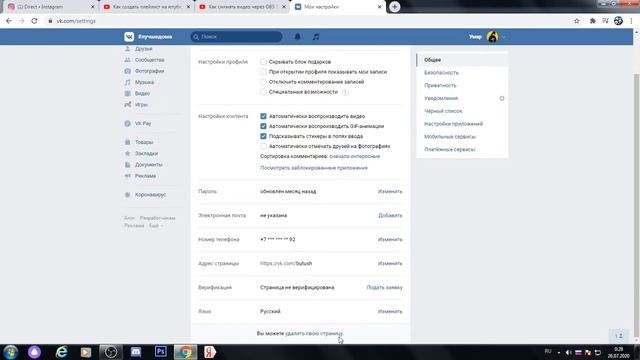Click Изменить next to Язык

point(390,311)
